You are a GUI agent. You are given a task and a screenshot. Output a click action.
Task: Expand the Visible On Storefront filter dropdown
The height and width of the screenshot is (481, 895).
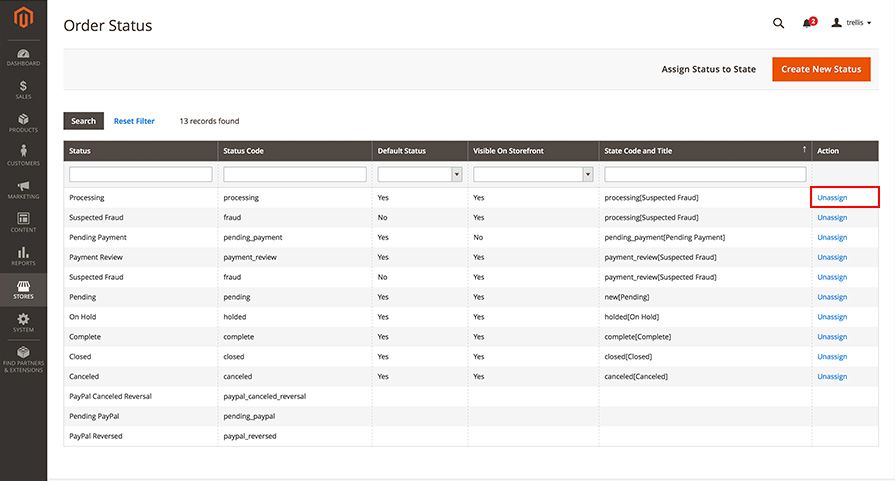[x=533, y=174]
